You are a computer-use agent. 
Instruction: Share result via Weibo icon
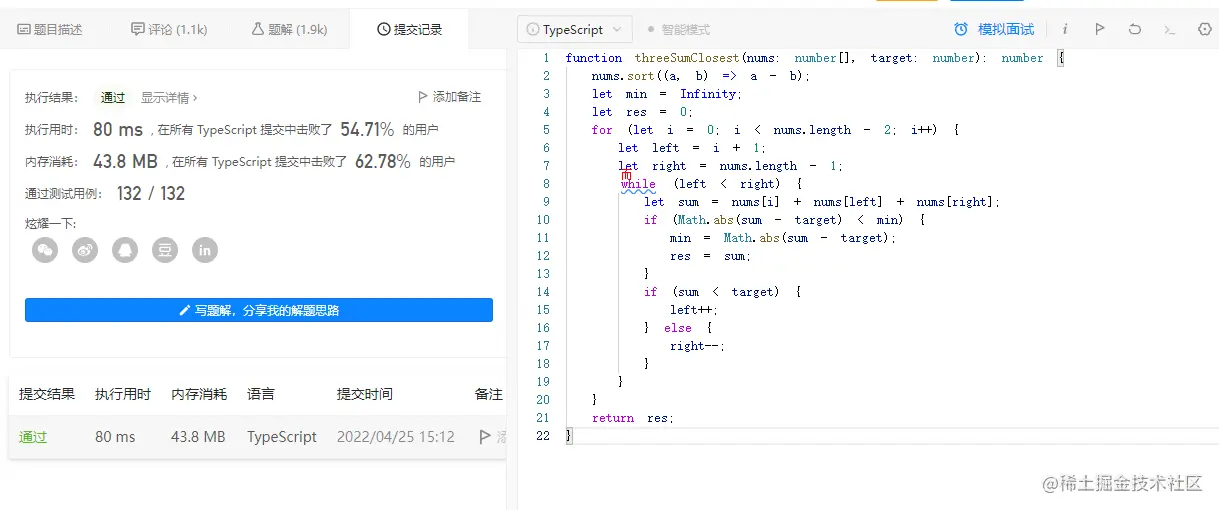85,250
